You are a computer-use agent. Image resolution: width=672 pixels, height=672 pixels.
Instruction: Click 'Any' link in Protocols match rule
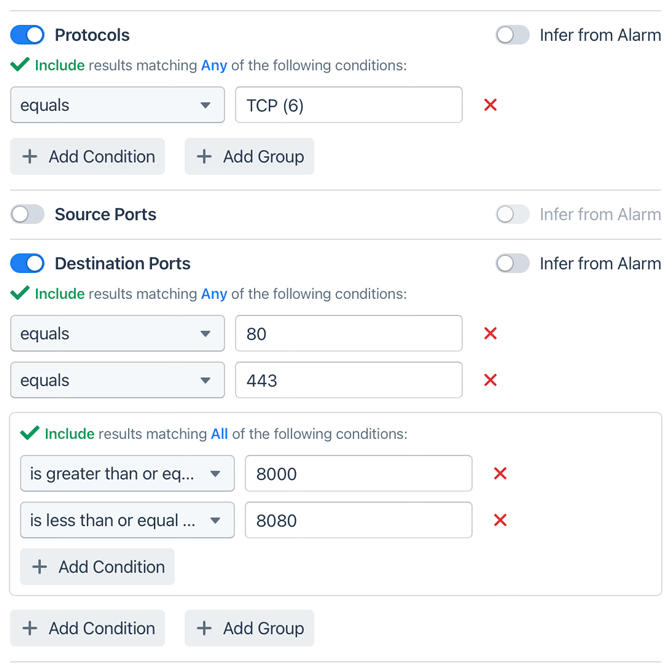214,66
